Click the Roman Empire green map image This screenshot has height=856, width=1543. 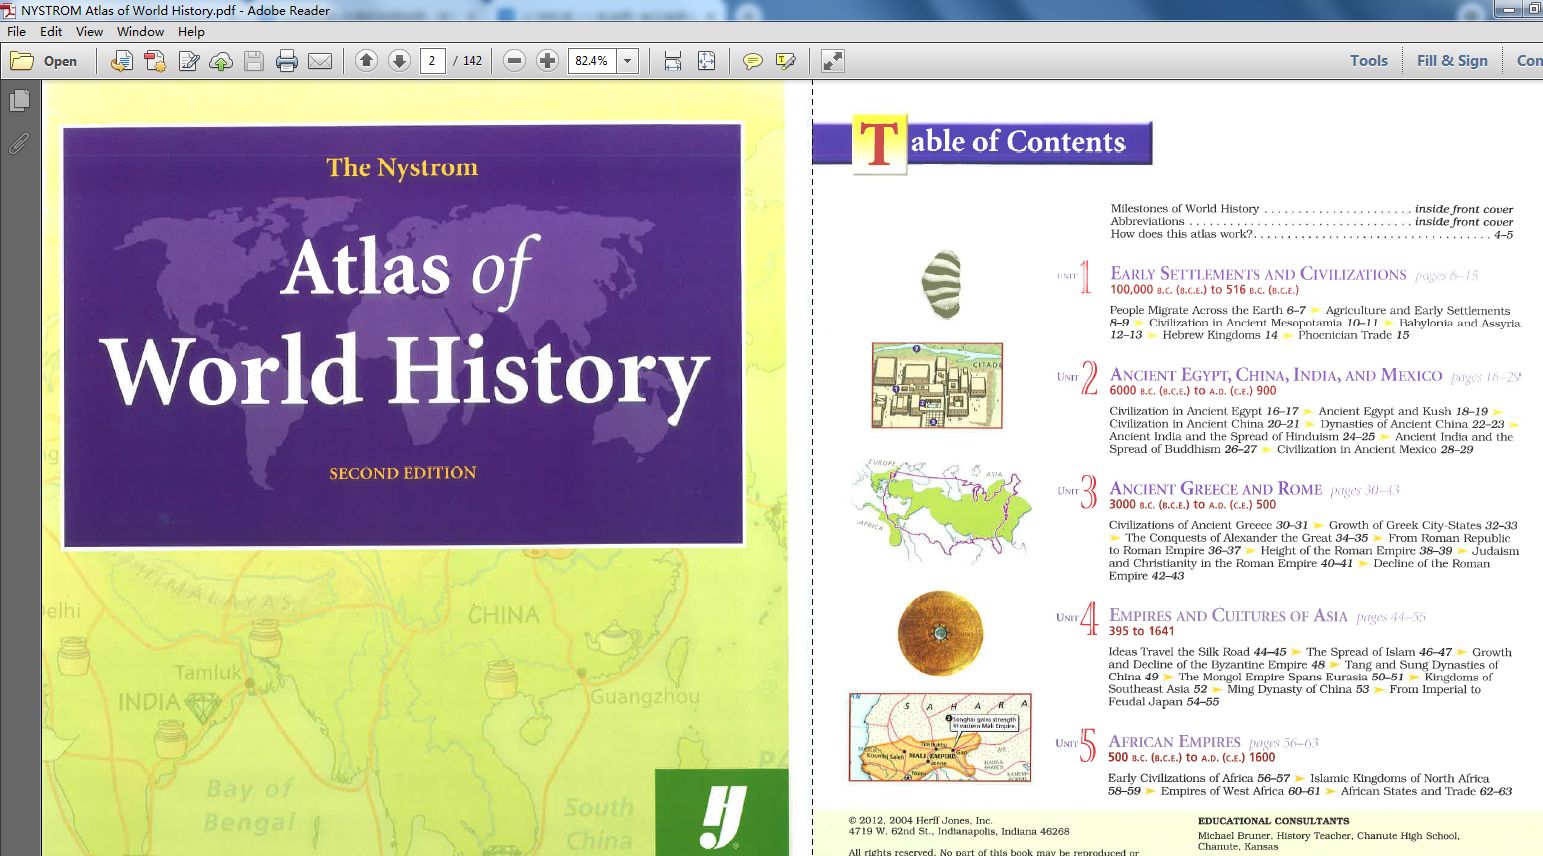click(940, 508)
